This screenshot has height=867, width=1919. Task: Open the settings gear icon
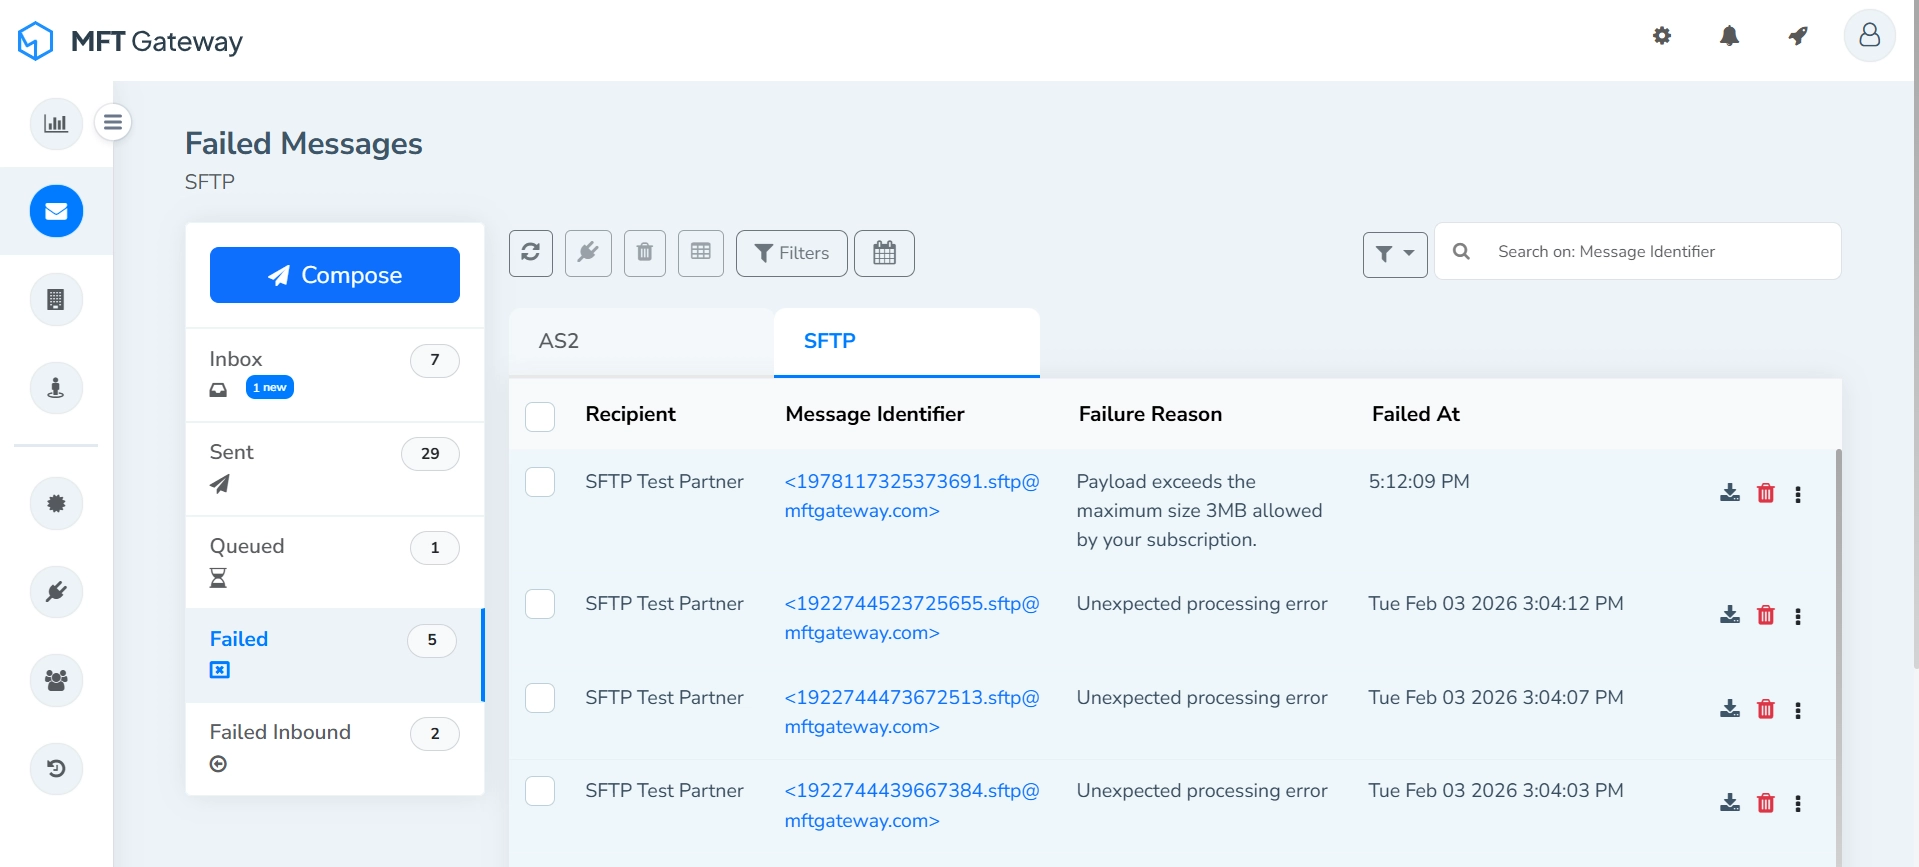point(1662,36)
